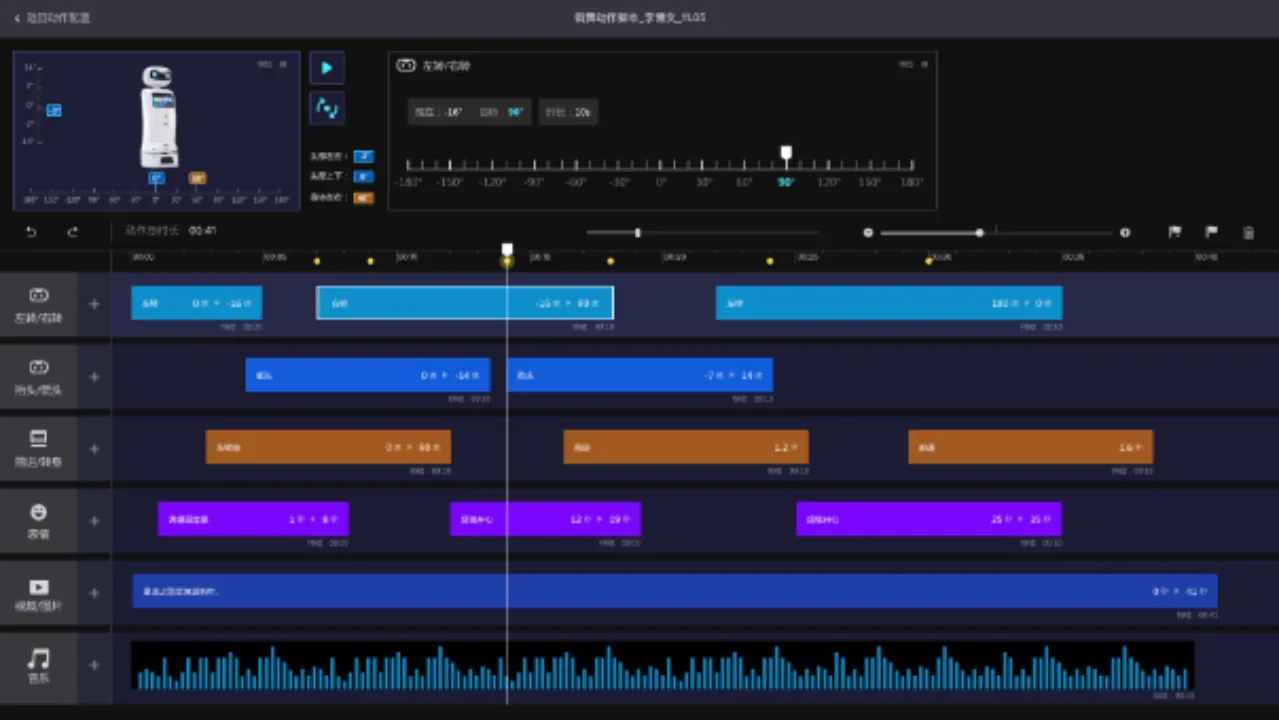Image resolution: width=1279 pixels, height=720 pixels.
Task: Click the cyan value box beside the Play column
Action: click(x=363, y=156)
